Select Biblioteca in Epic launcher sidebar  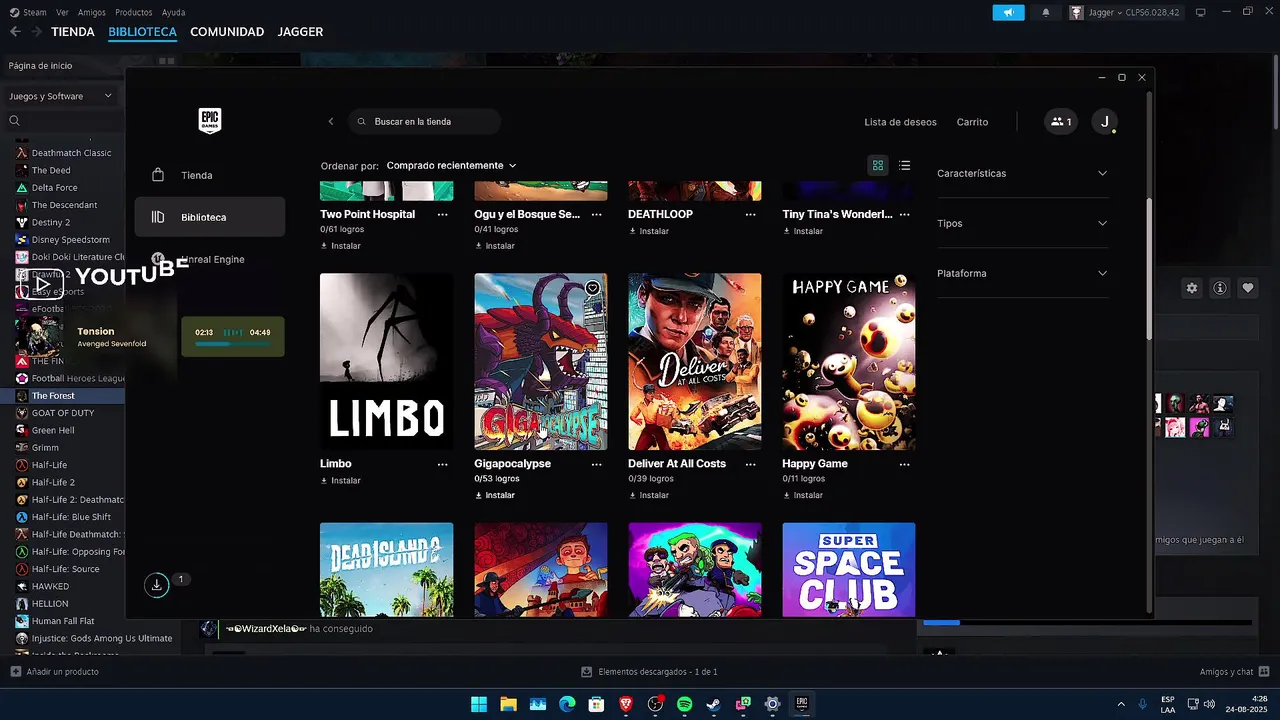[x=210, y=217]
